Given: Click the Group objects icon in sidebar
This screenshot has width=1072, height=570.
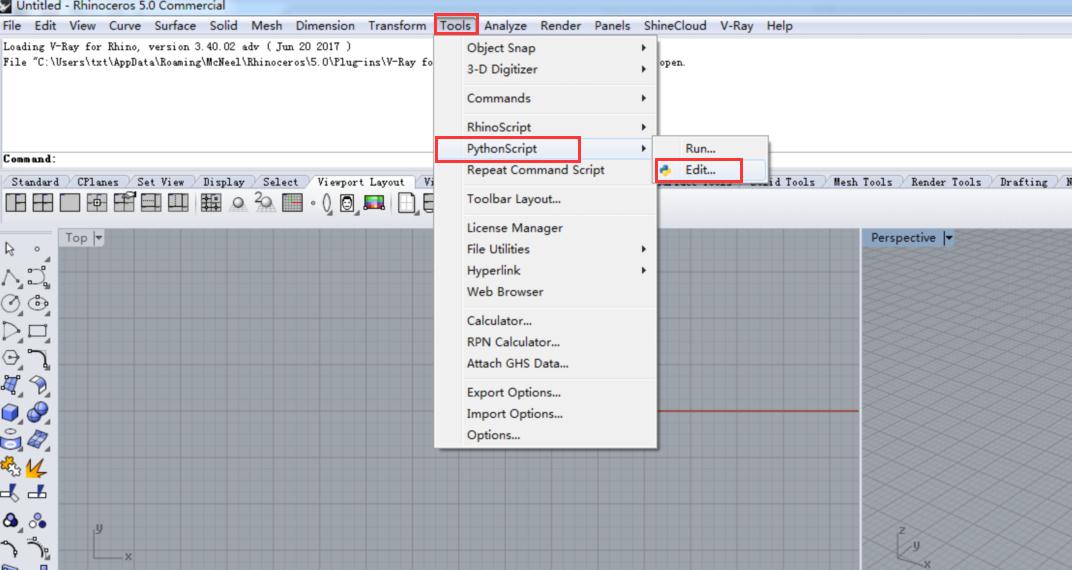Looking at the screenshot, I should tap(10, 521).
